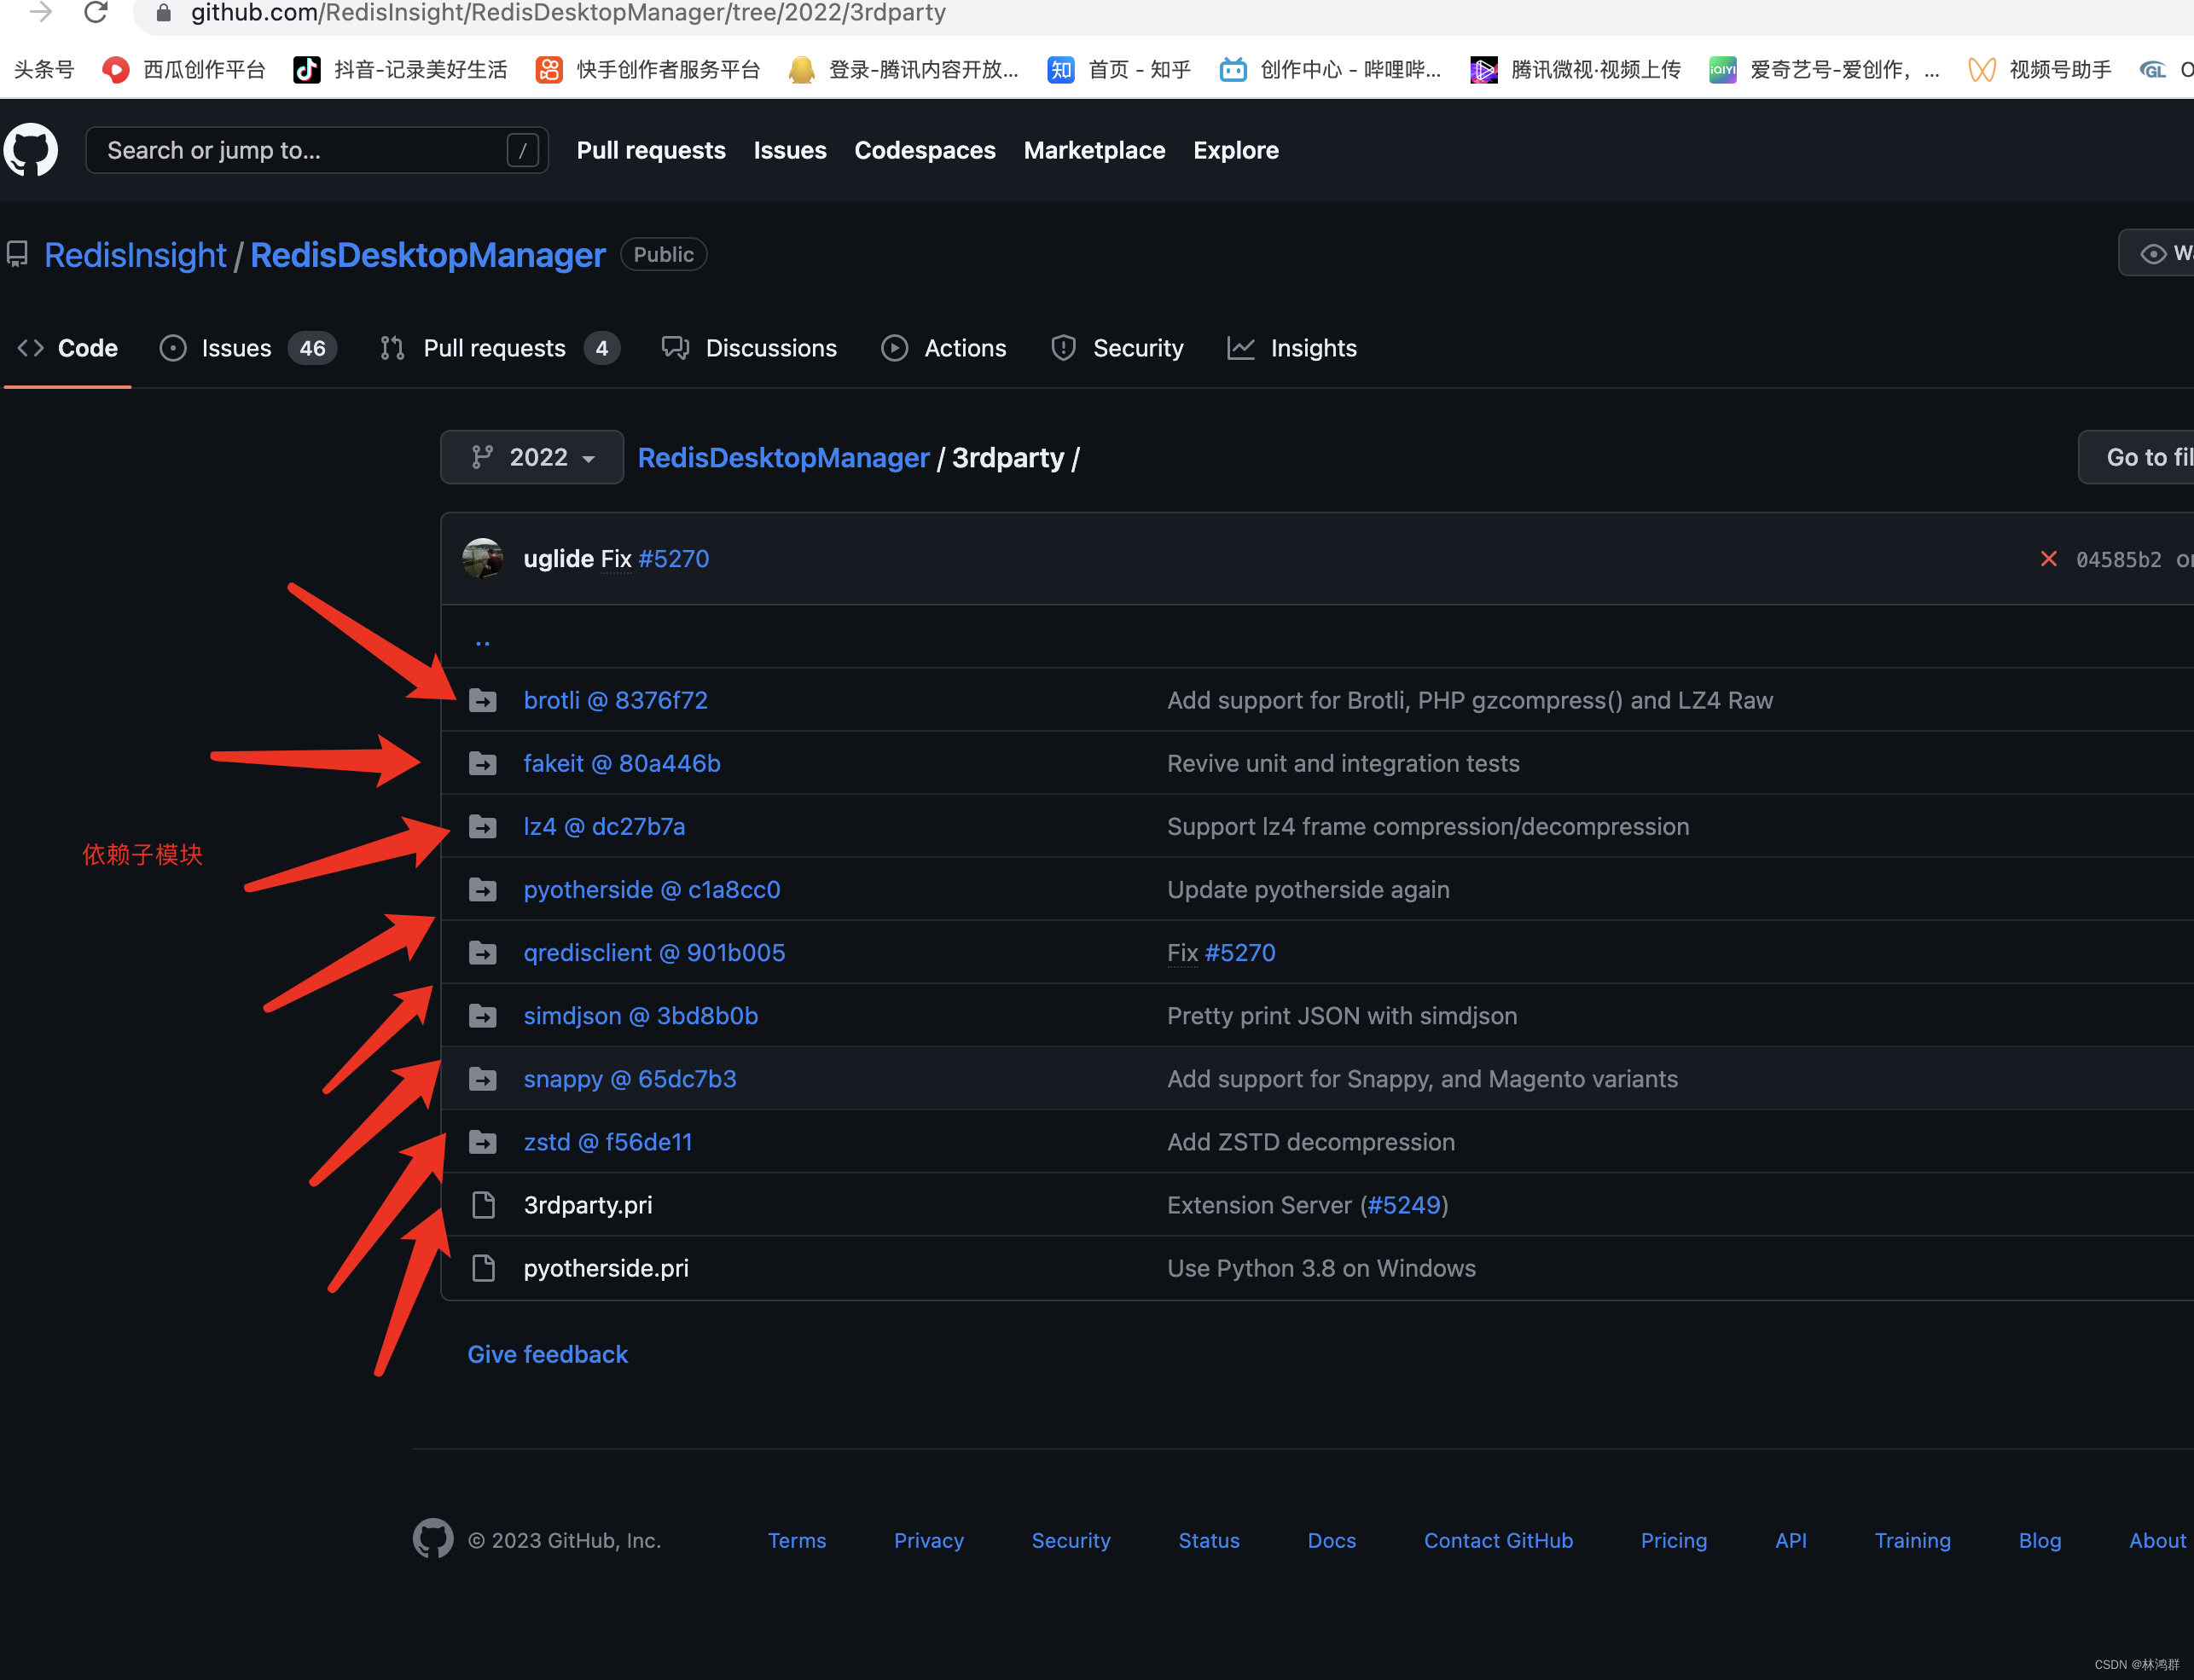Click the pyotherside submodule folder icon
Image resolution: width=2194 pixels, height=1680 pixels.
click(x=483, y=889)
